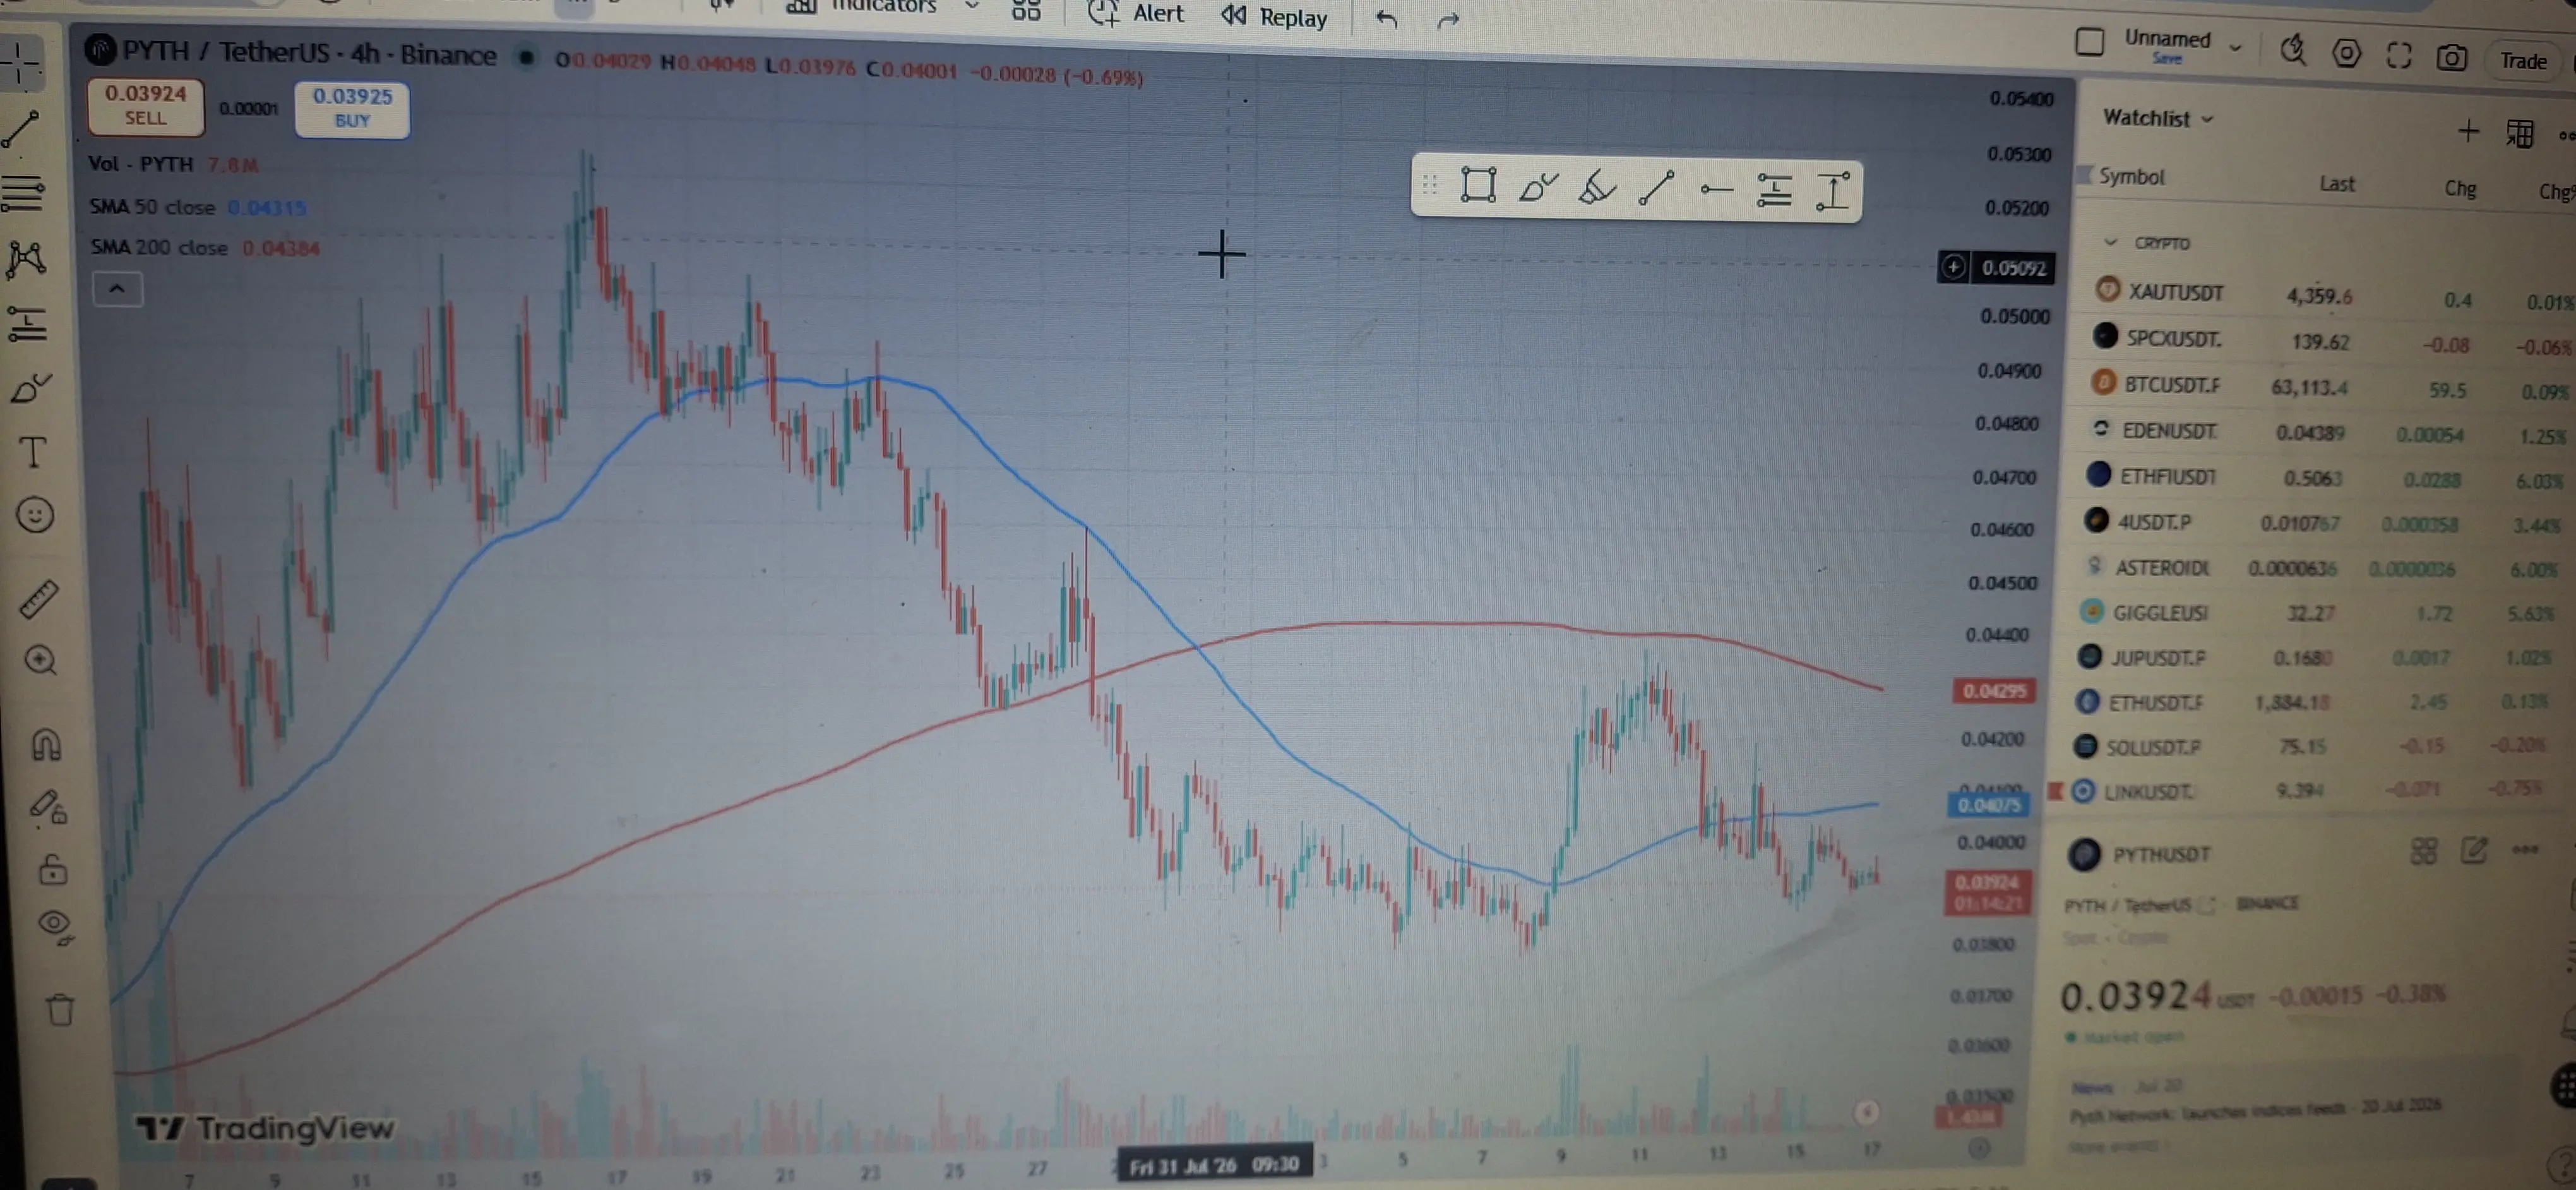The image size is (2576, 1190).
Task: Select the brush tool in favorites toolbar
Action: pos(1537,187)
